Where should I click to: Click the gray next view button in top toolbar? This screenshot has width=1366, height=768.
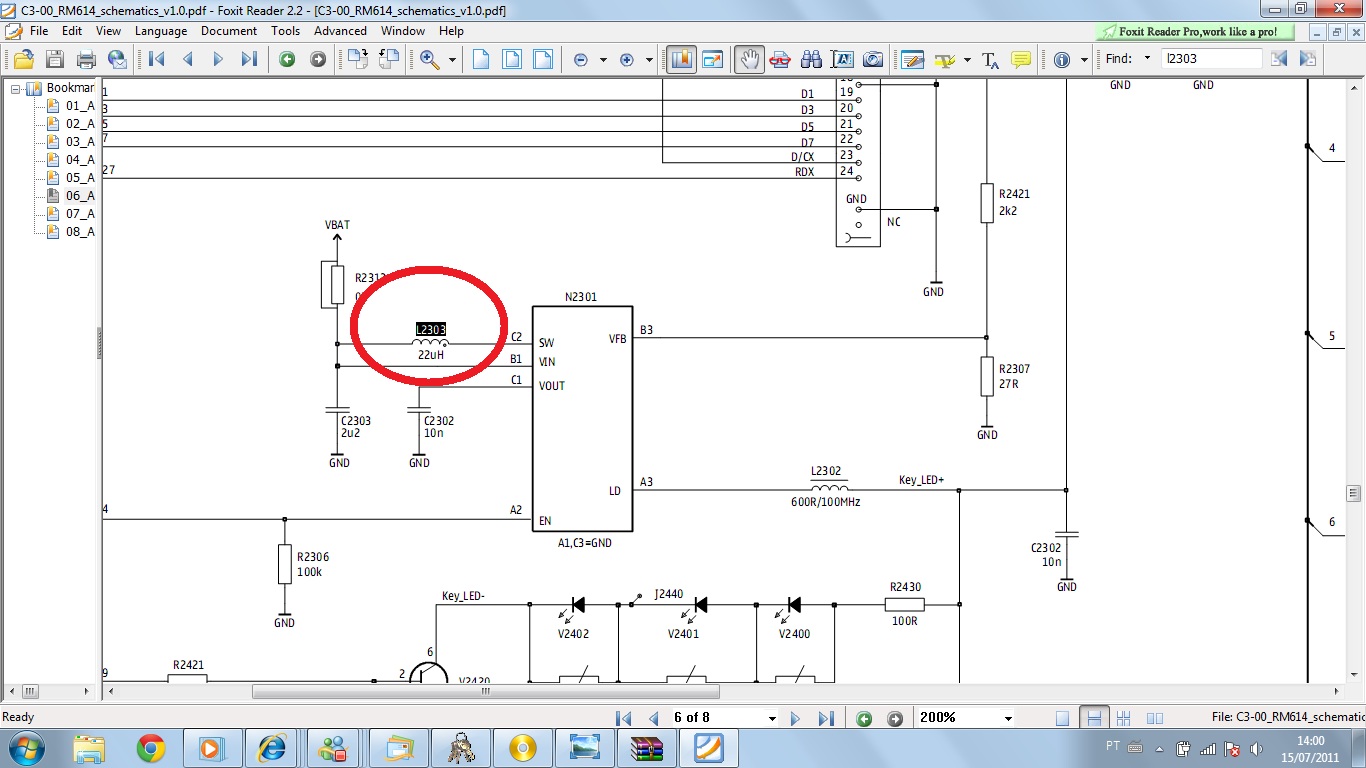[x=318, y=59]
